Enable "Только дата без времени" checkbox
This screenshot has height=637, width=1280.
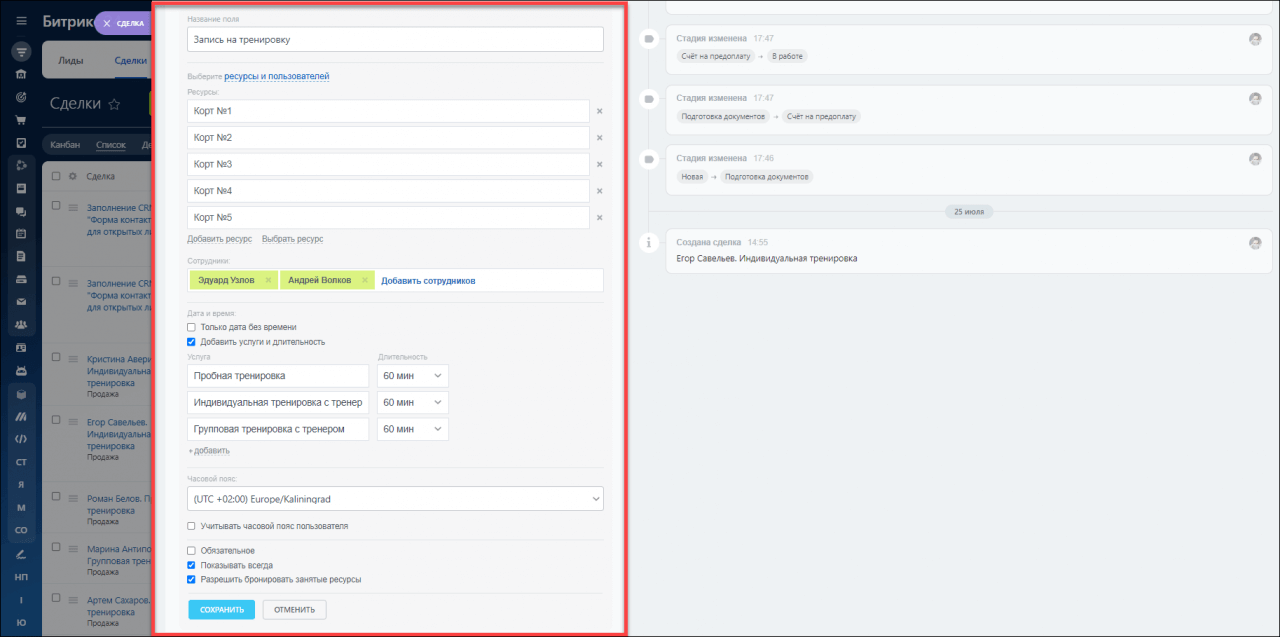(192, 327)
